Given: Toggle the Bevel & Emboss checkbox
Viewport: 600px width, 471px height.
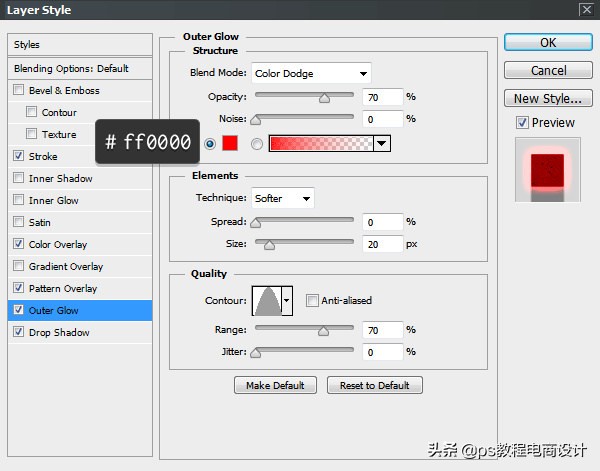Looking at the screenshot, I should point(18,90).
